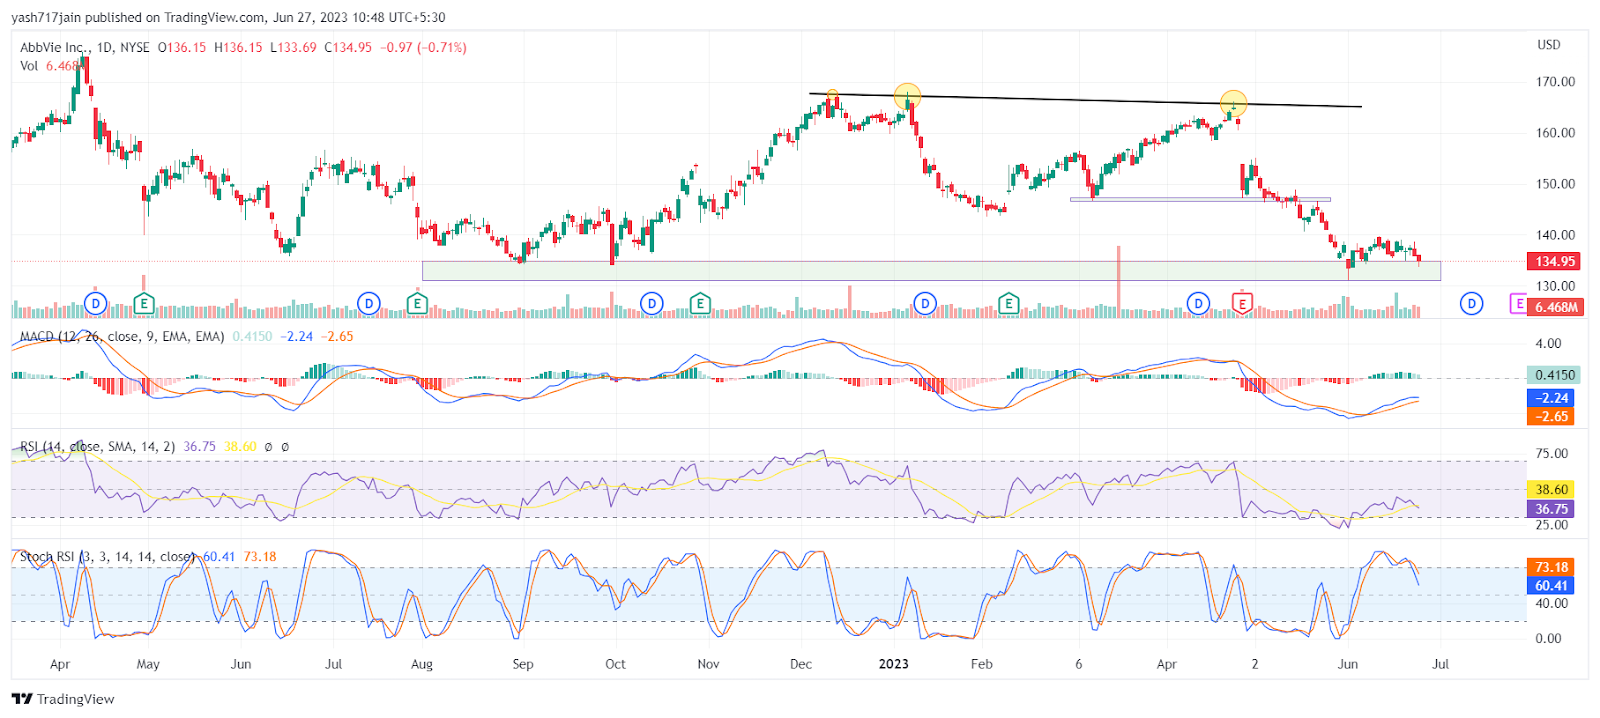
Task: Click the 40.00 level on the Stoch RSI scale
Action: [x=1552, y=604]
